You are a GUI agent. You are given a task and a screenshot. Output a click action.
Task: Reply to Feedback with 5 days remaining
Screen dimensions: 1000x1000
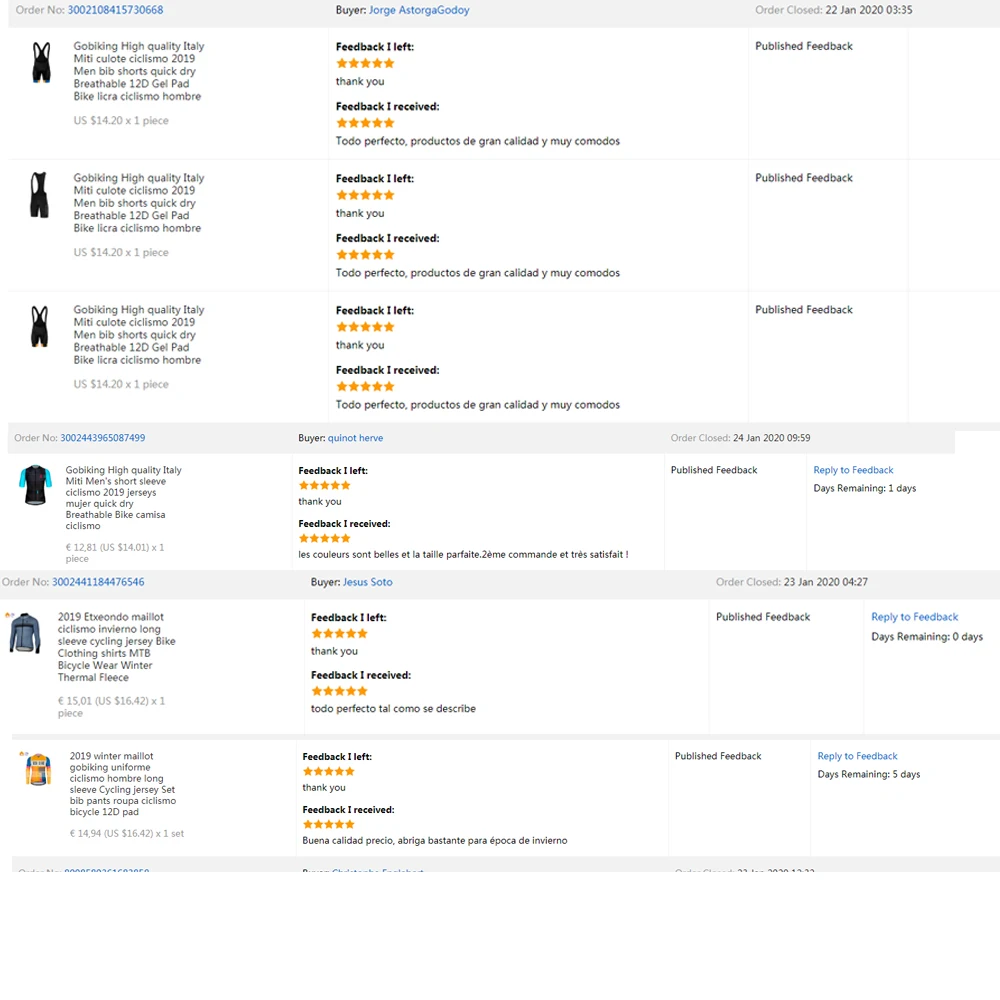pyautogui.click(x=857, y=756)
